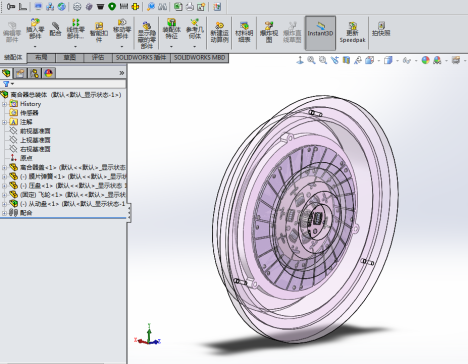The image size is (468, 364).
Task: Click the printer icon in the top toolbar
Action: 190,7
